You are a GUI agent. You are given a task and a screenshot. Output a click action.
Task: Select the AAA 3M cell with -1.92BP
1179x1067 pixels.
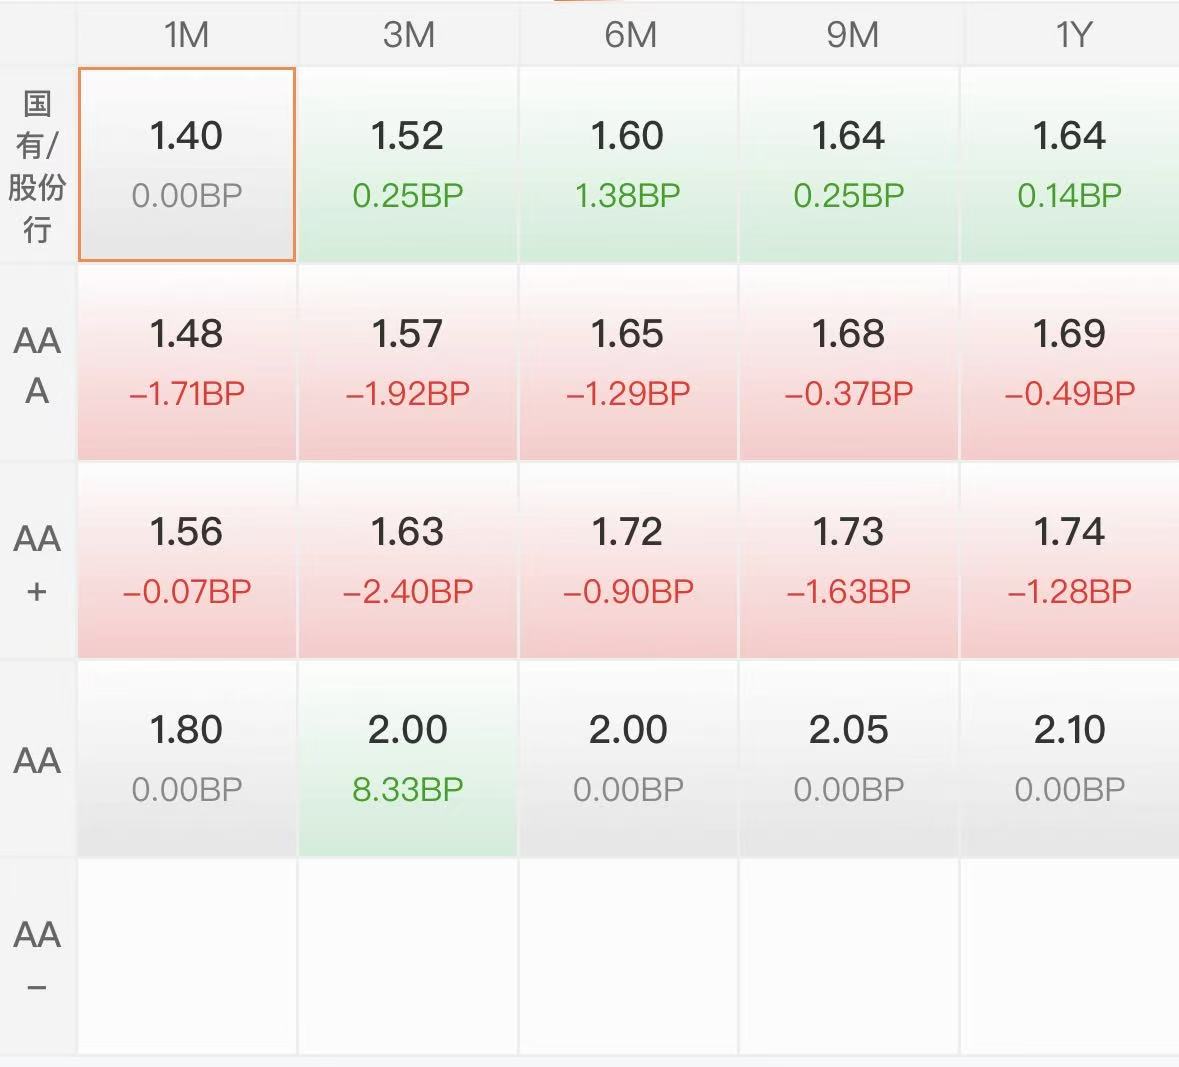coord(408,362)
